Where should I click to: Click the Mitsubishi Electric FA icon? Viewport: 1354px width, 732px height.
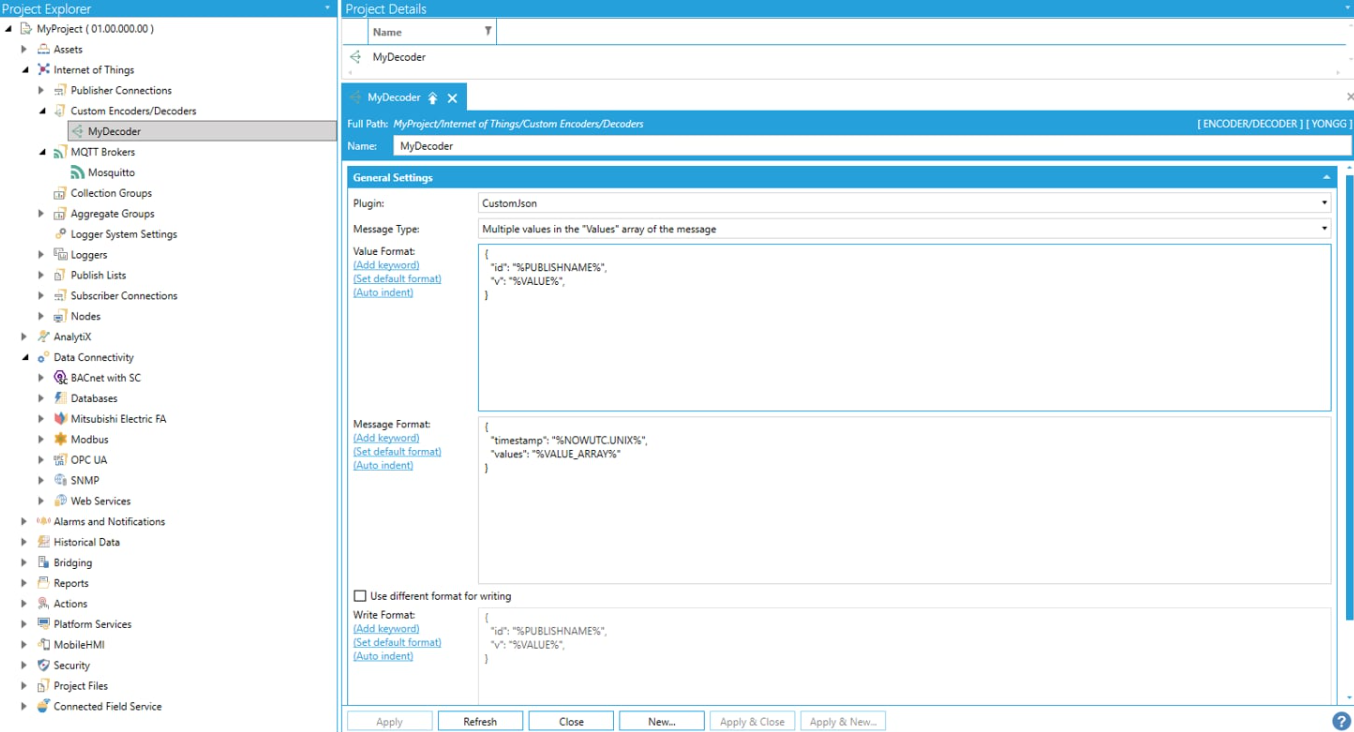click(60, 419)
